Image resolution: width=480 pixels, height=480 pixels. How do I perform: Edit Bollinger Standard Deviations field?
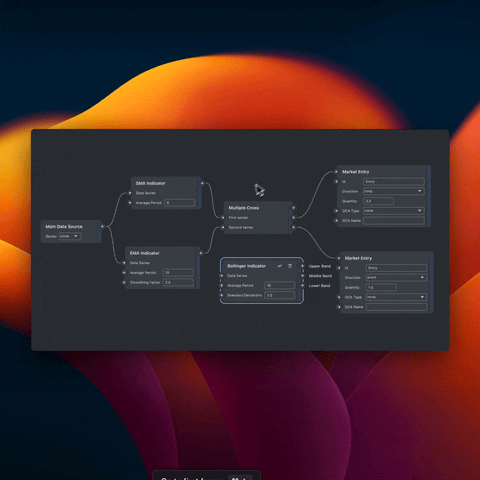pos(280,295)
